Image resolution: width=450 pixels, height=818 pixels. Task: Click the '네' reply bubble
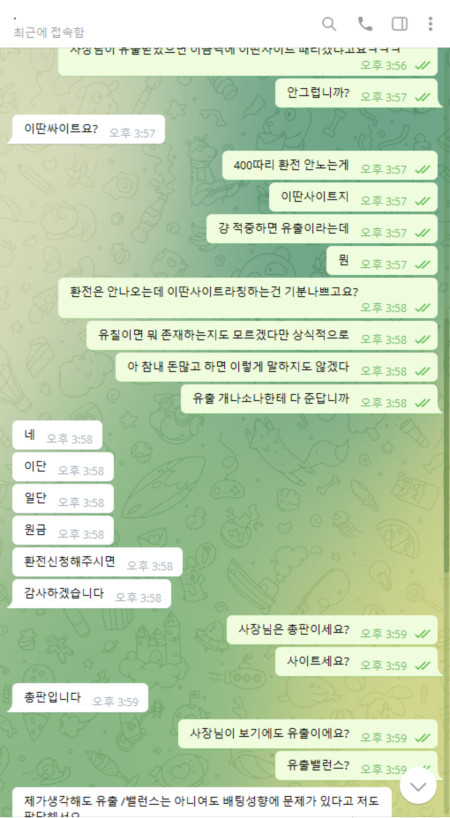point(55,435)
